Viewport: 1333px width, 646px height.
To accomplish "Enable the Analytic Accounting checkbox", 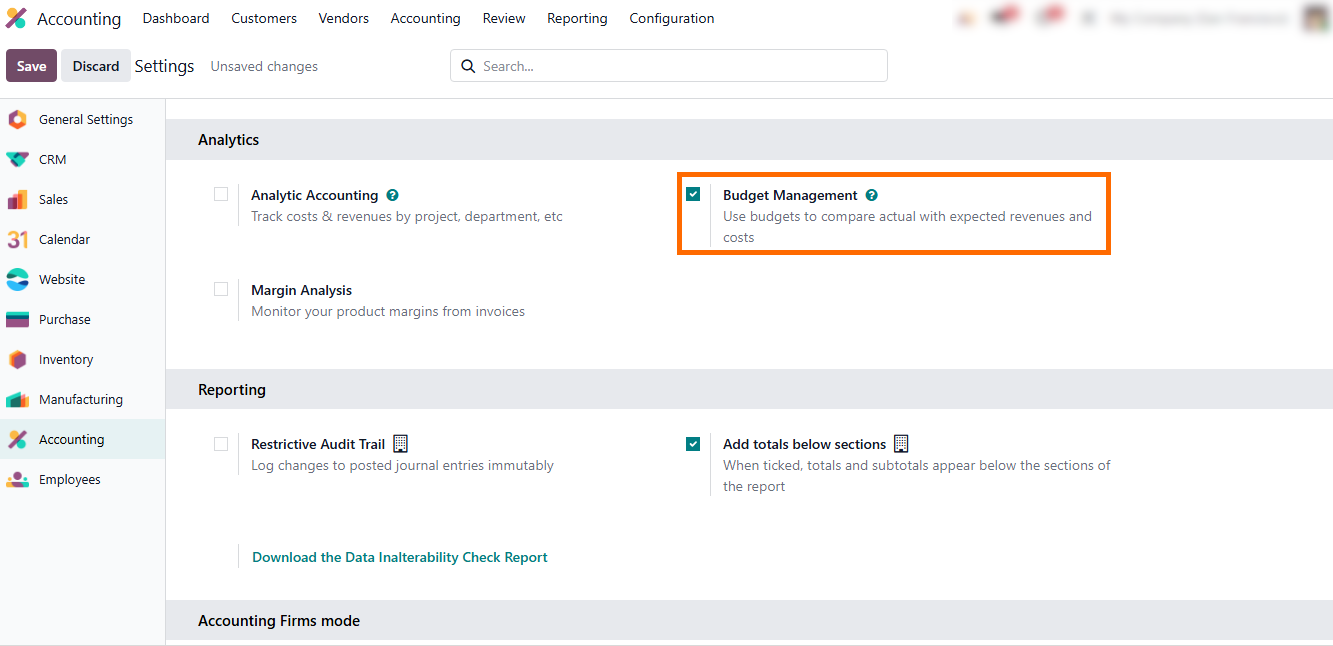I will (221, 195).
